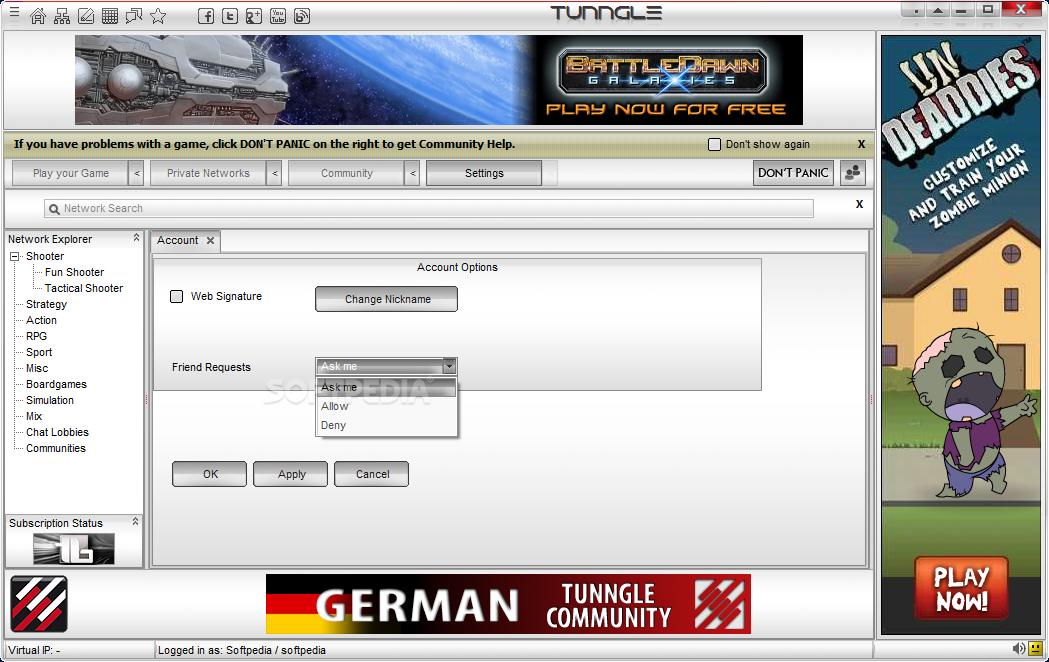Open the YouTube icon

(278, 16)
